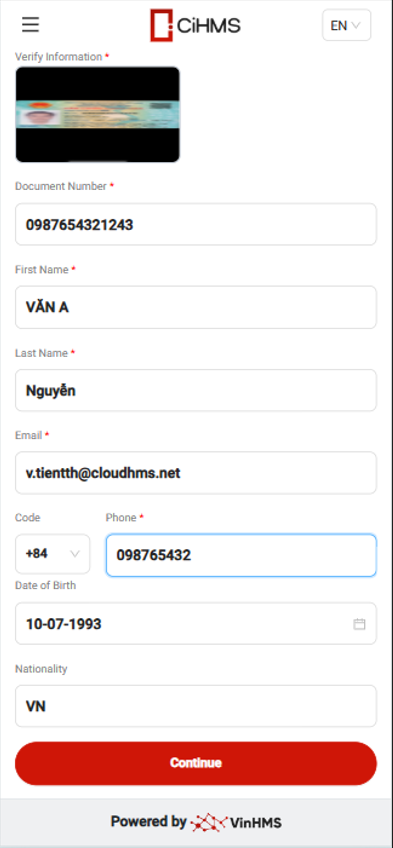
Task: Open the hamburger menu
Action: point(30,25)
